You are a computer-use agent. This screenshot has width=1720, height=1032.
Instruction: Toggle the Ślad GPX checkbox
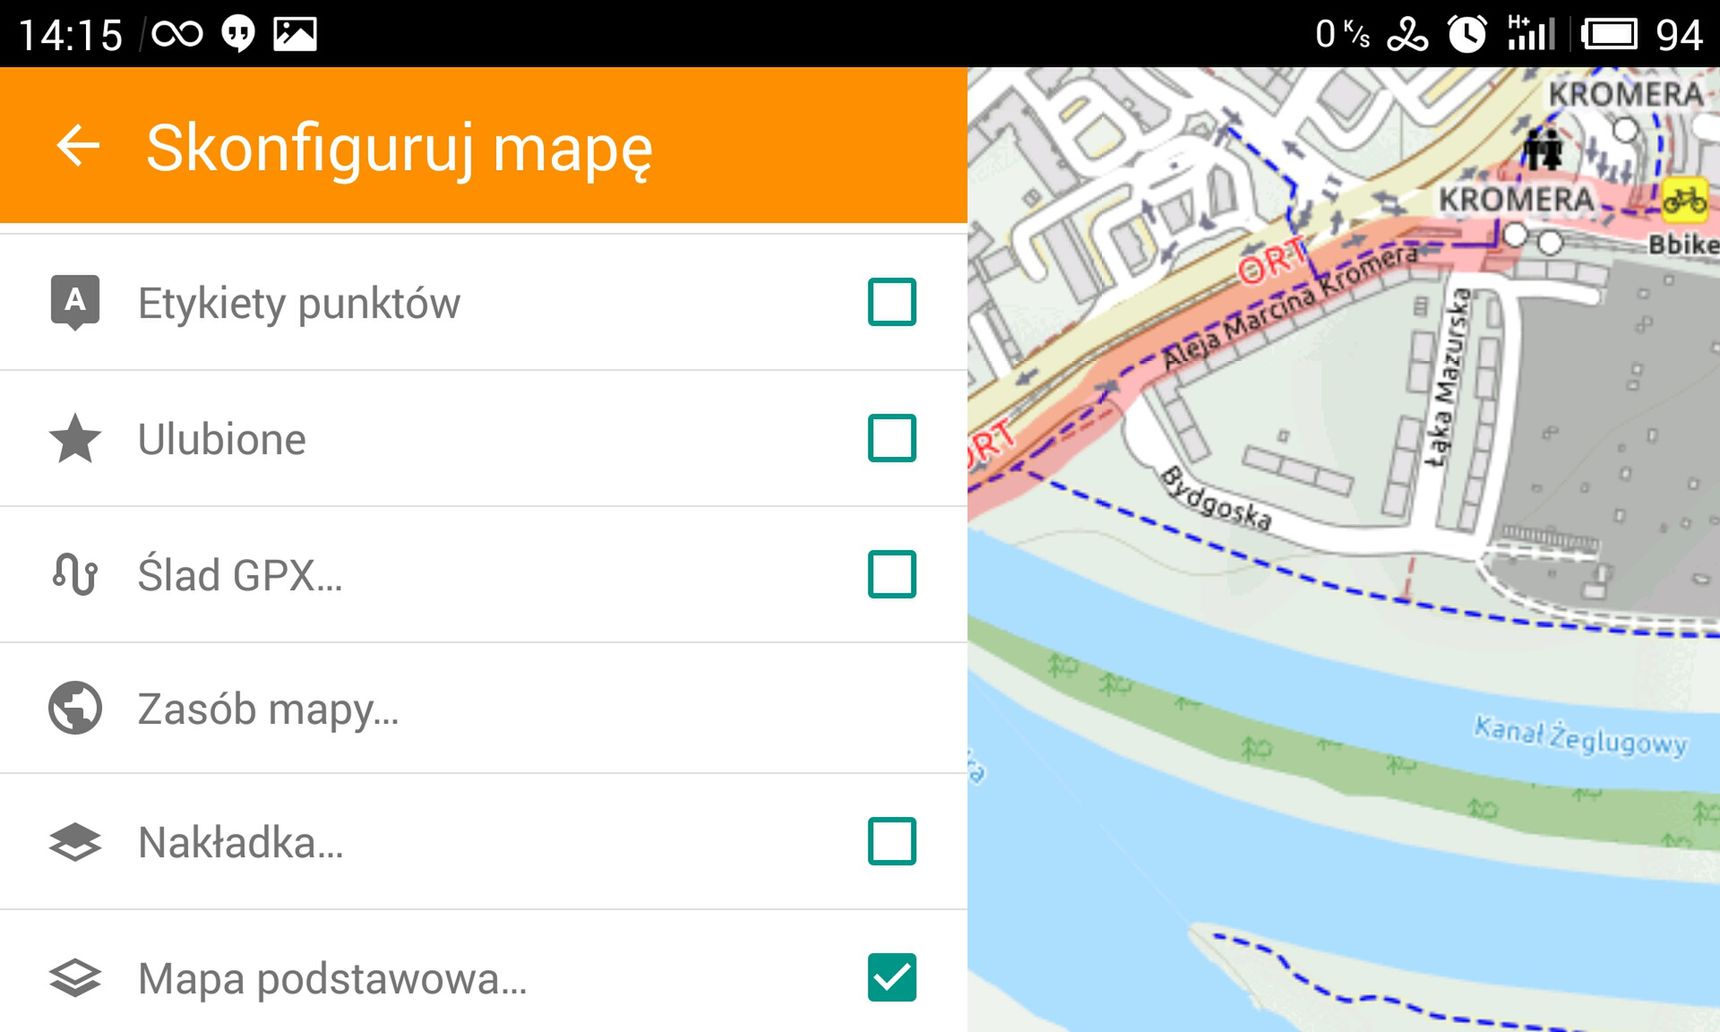click(892, 574)
